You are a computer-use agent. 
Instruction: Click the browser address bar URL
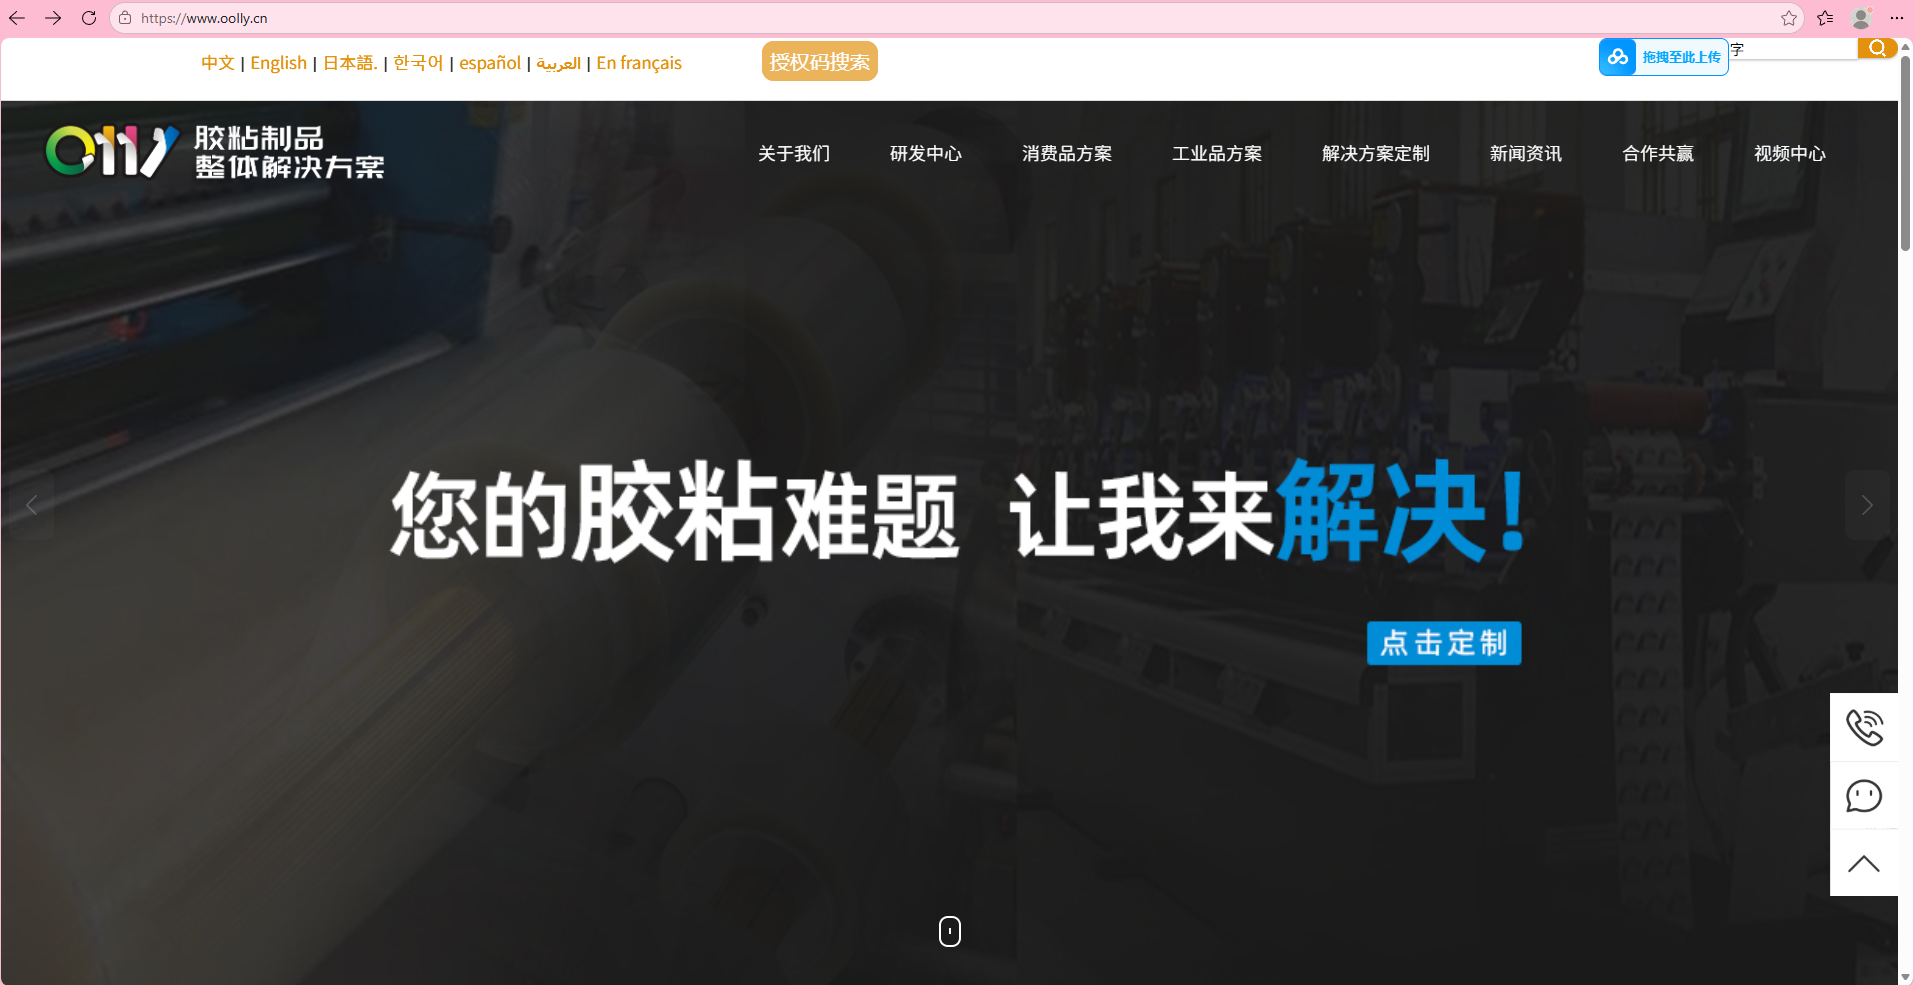tap(204, 18)
